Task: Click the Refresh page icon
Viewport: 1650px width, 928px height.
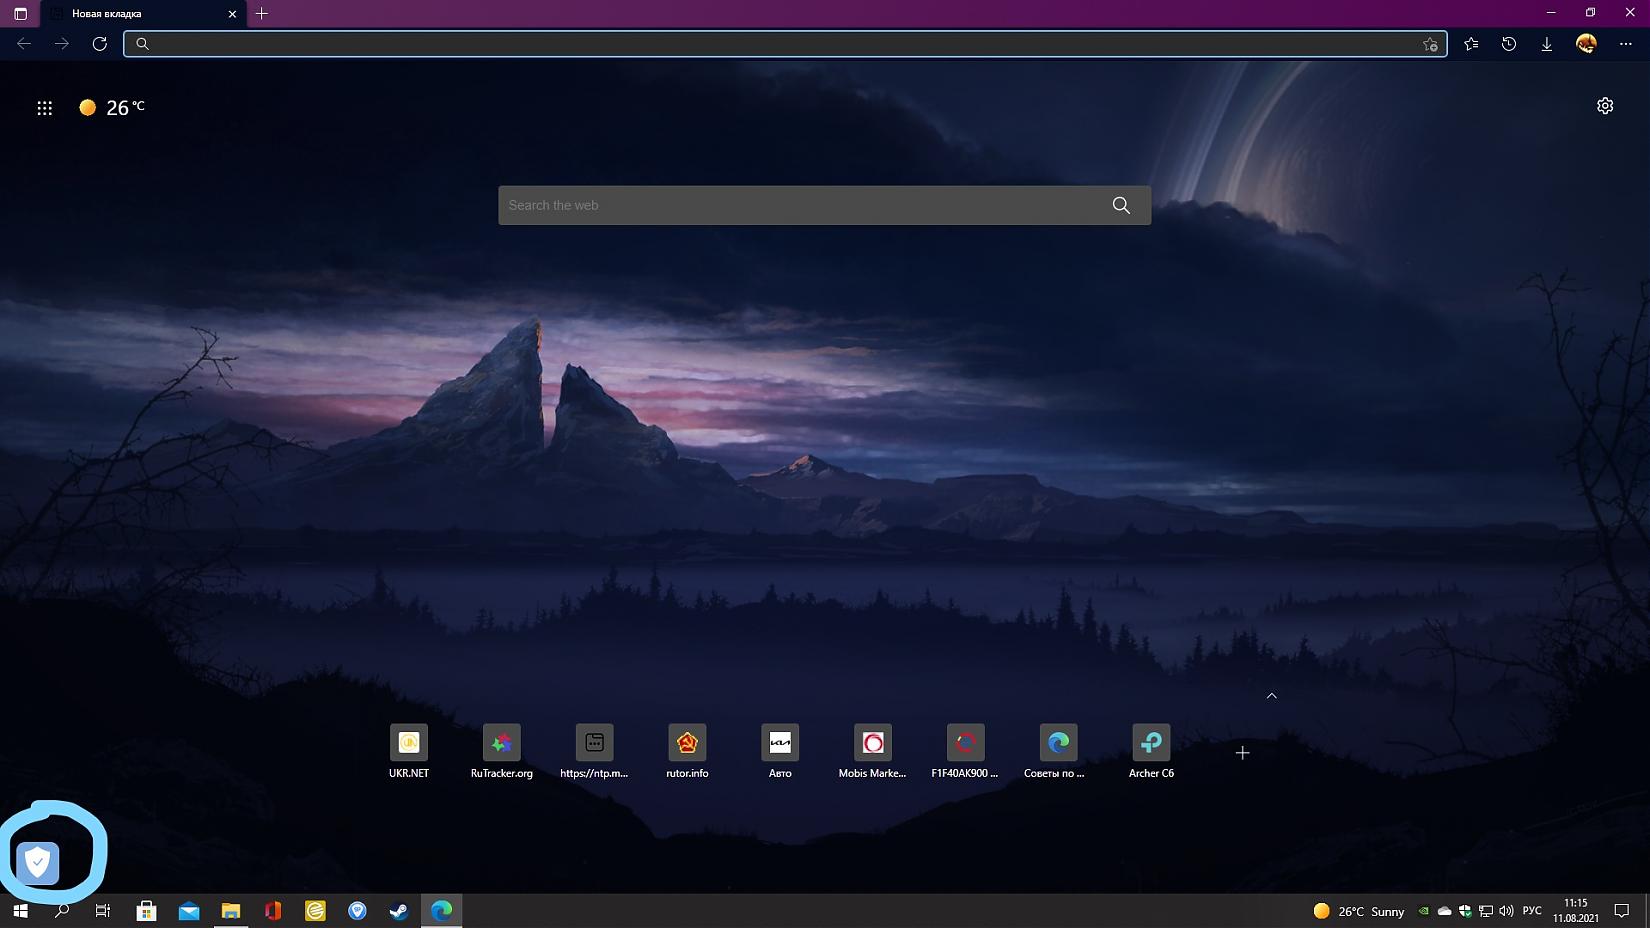Action: click(99, 44)
